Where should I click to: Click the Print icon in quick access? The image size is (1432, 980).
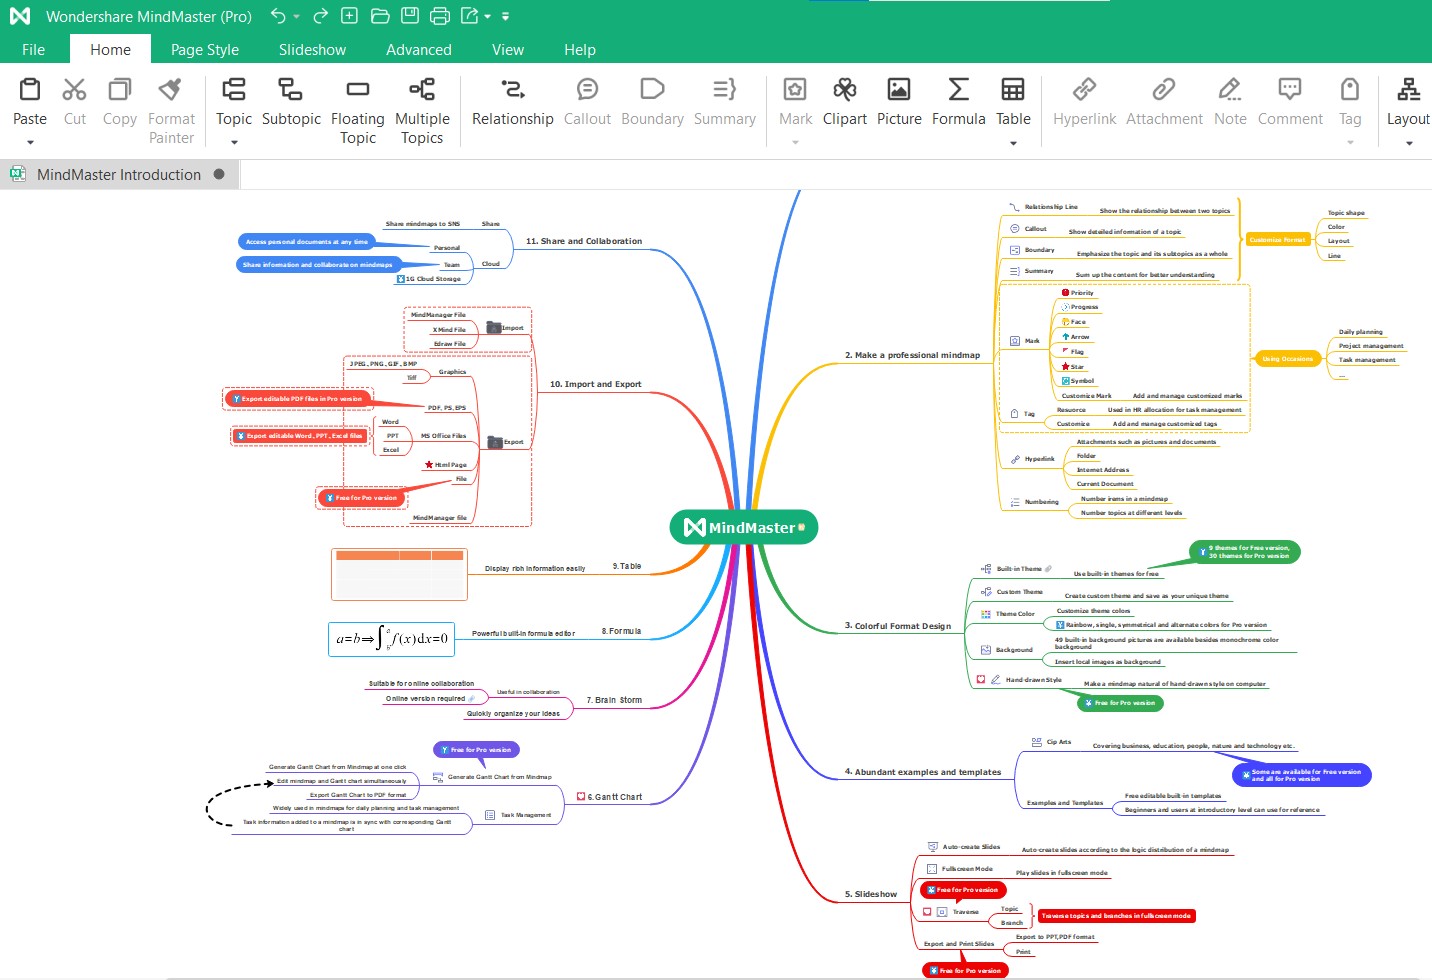click(x=440, y=16)
